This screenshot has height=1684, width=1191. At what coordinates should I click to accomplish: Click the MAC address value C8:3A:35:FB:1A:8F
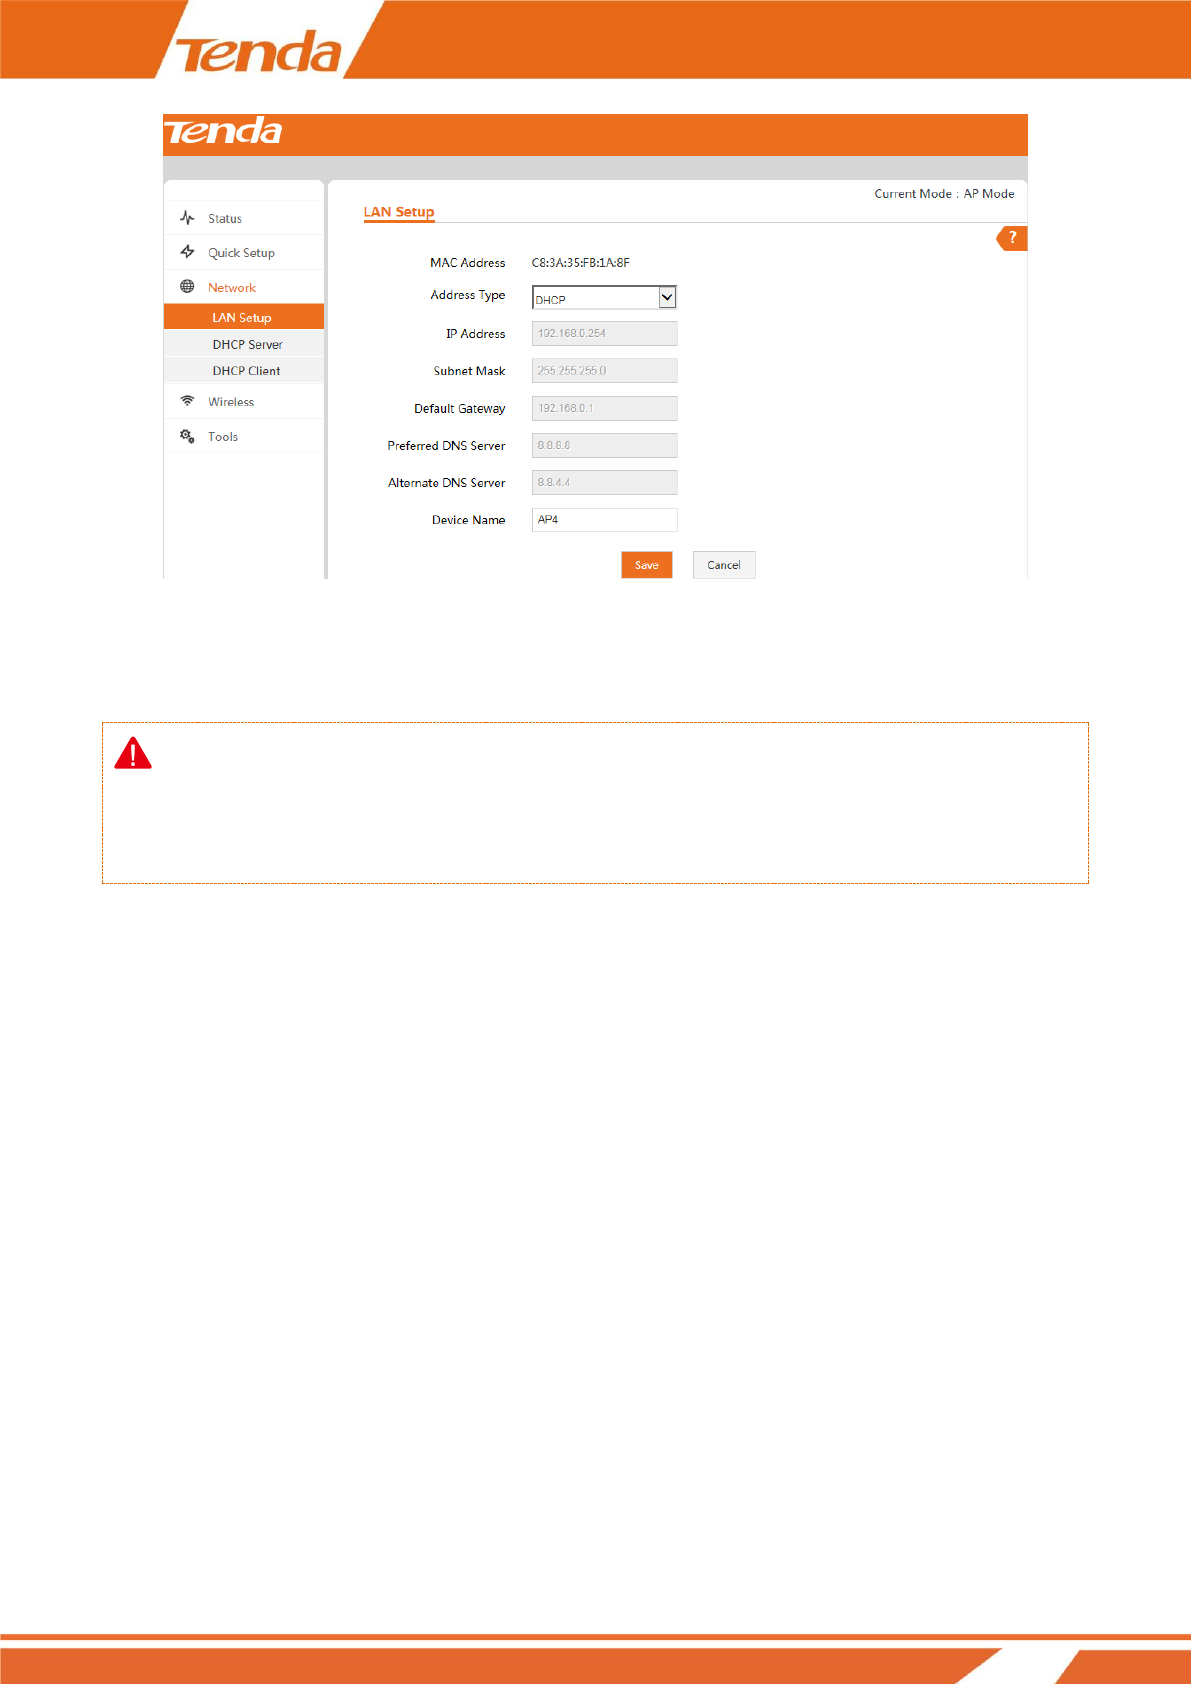point(581,263)
